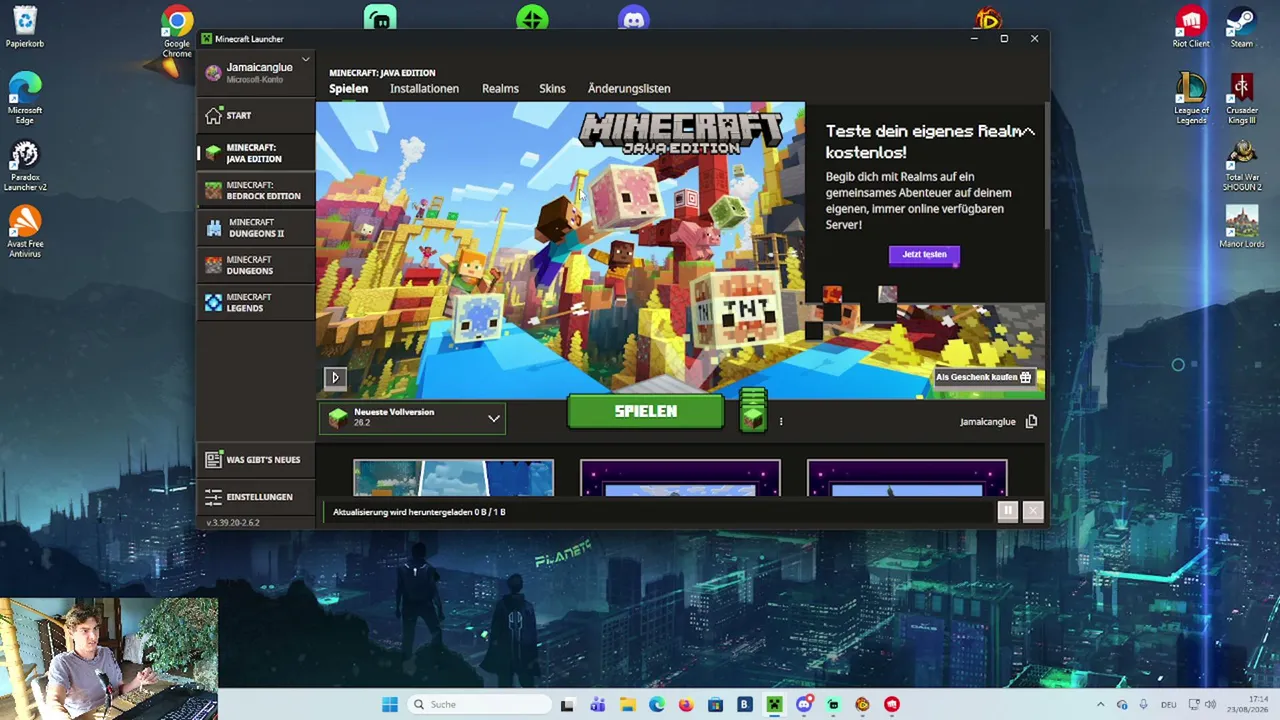Select Minecraft: Java Edition in the sidebar
Screen dimensions: 1280x720
click(256, 153)
